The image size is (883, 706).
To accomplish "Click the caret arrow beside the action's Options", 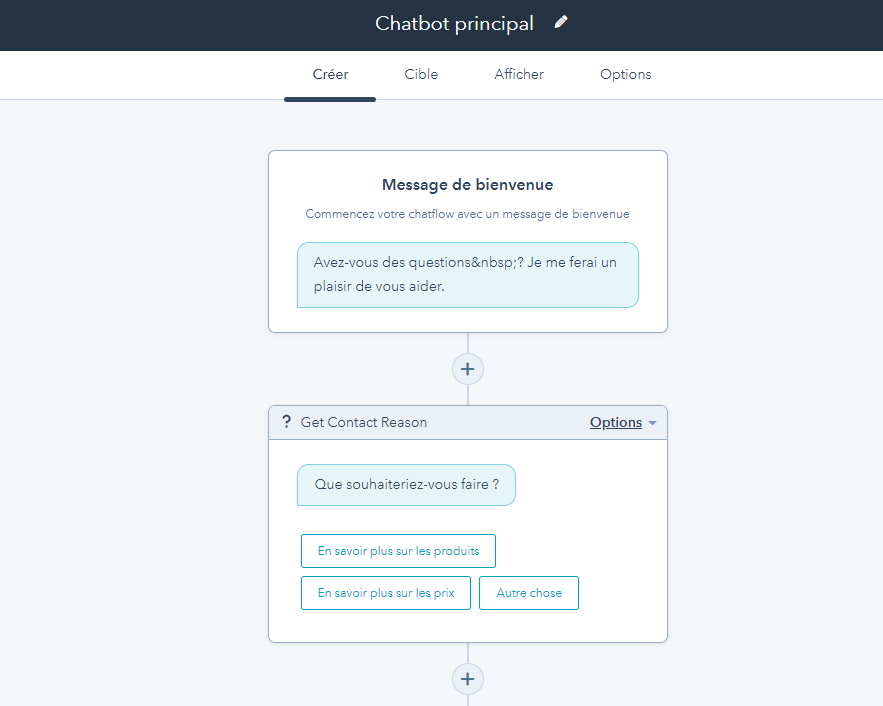I will point(653,423).
